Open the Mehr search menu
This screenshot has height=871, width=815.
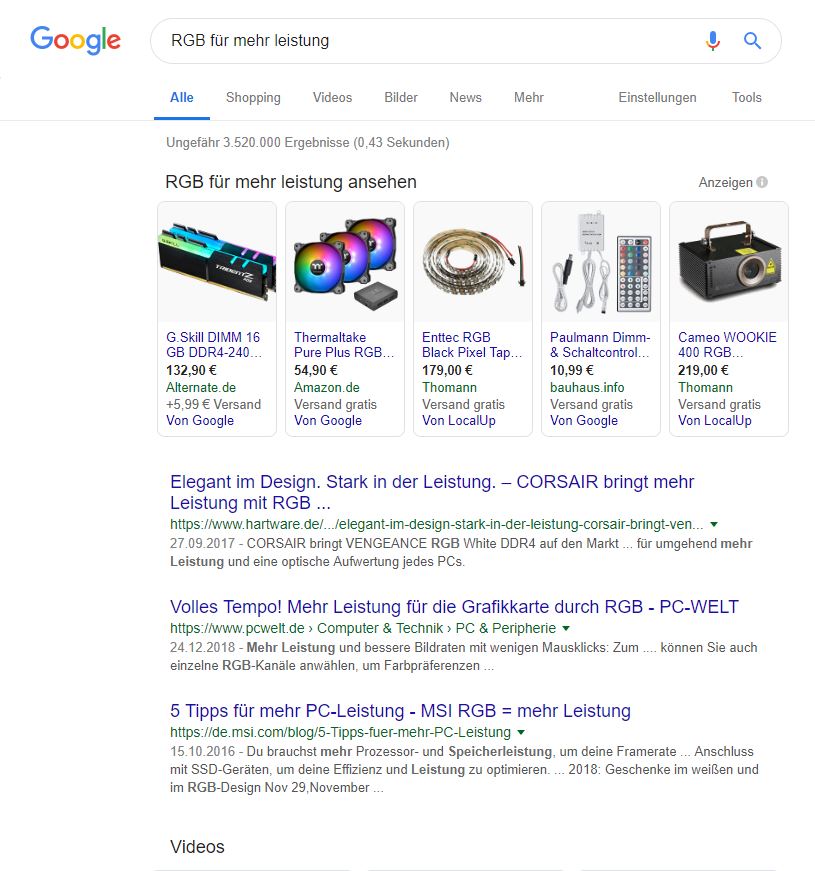[529, 98]
